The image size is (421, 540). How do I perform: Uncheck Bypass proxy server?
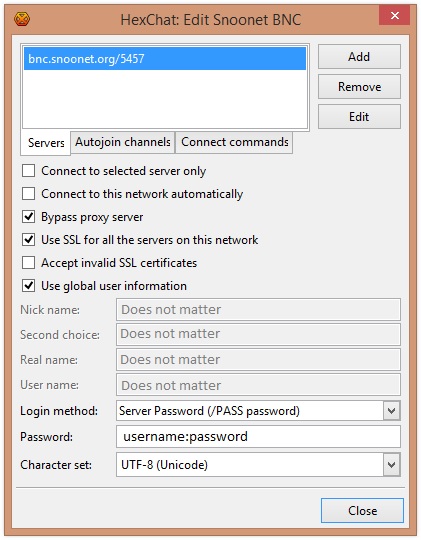pos(28,217)
